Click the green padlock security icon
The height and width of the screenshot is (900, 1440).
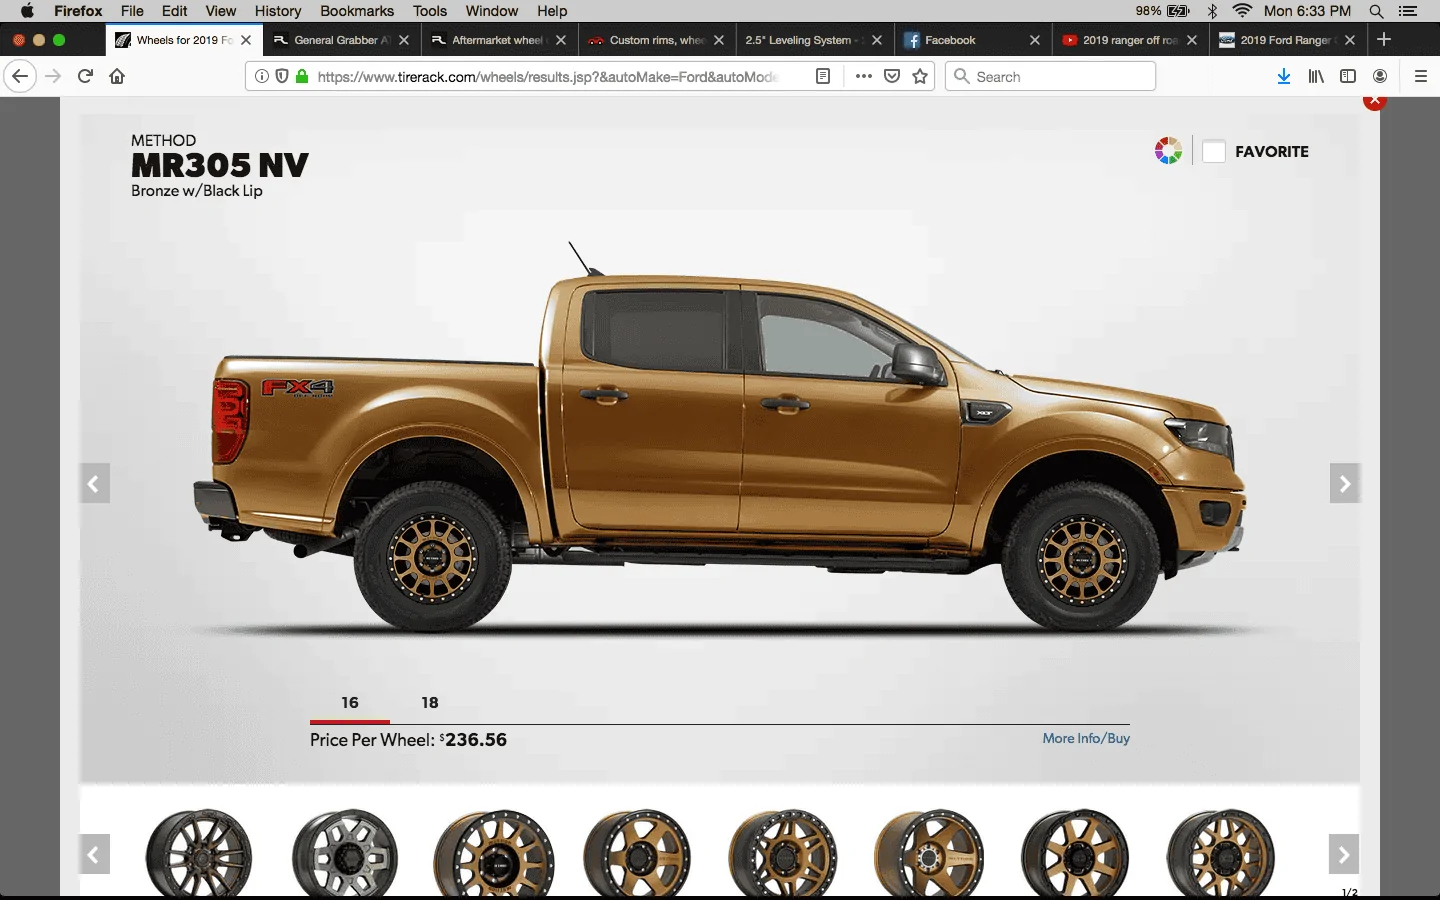point(301,76)
